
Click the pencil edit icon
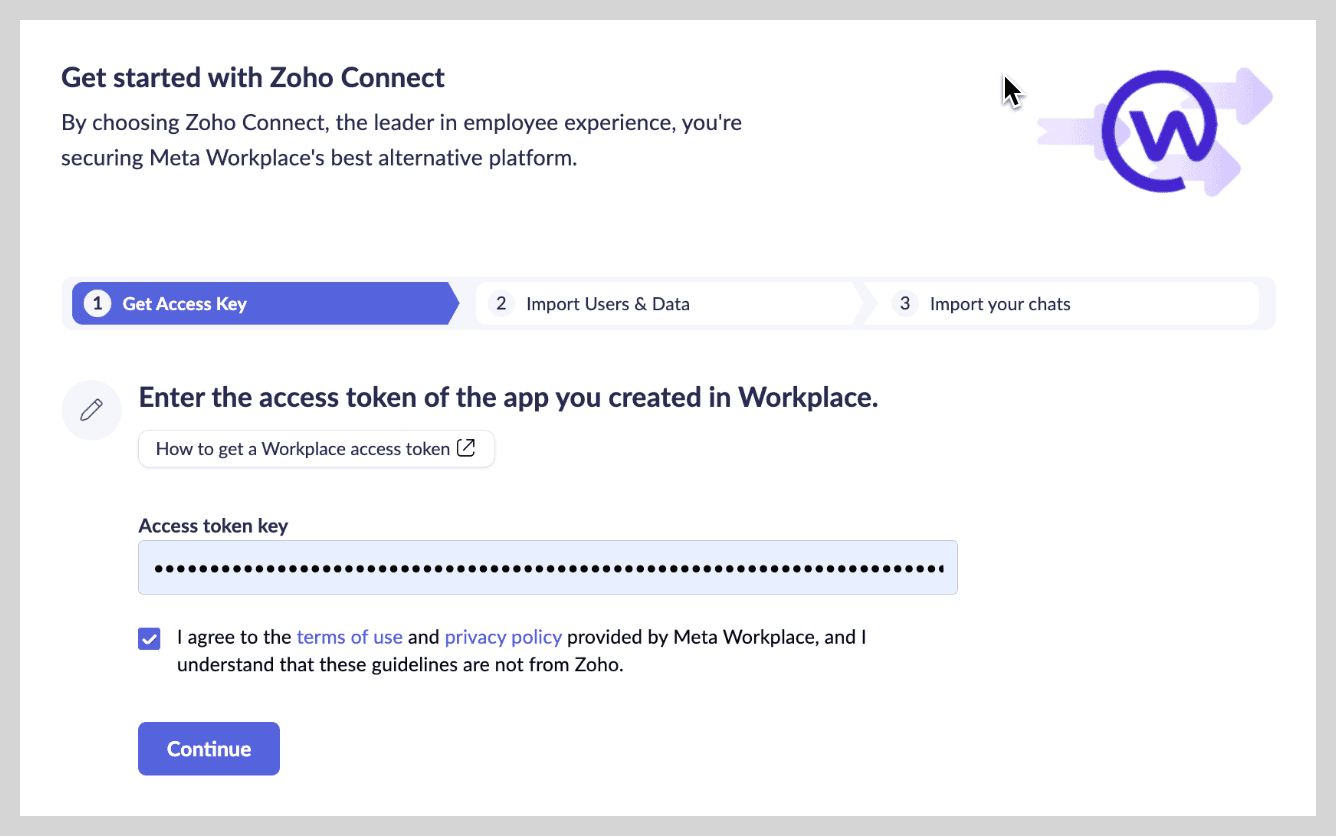click(92, 410)
